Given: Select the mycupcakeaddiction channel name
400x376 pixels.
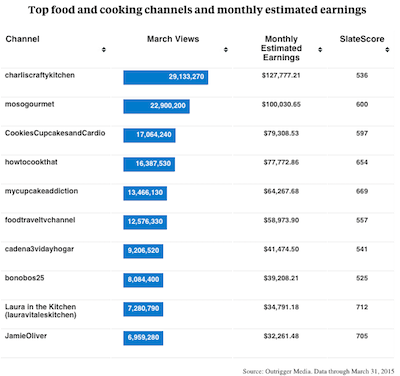Looking at the screenshot, I should tap(41, 191).
